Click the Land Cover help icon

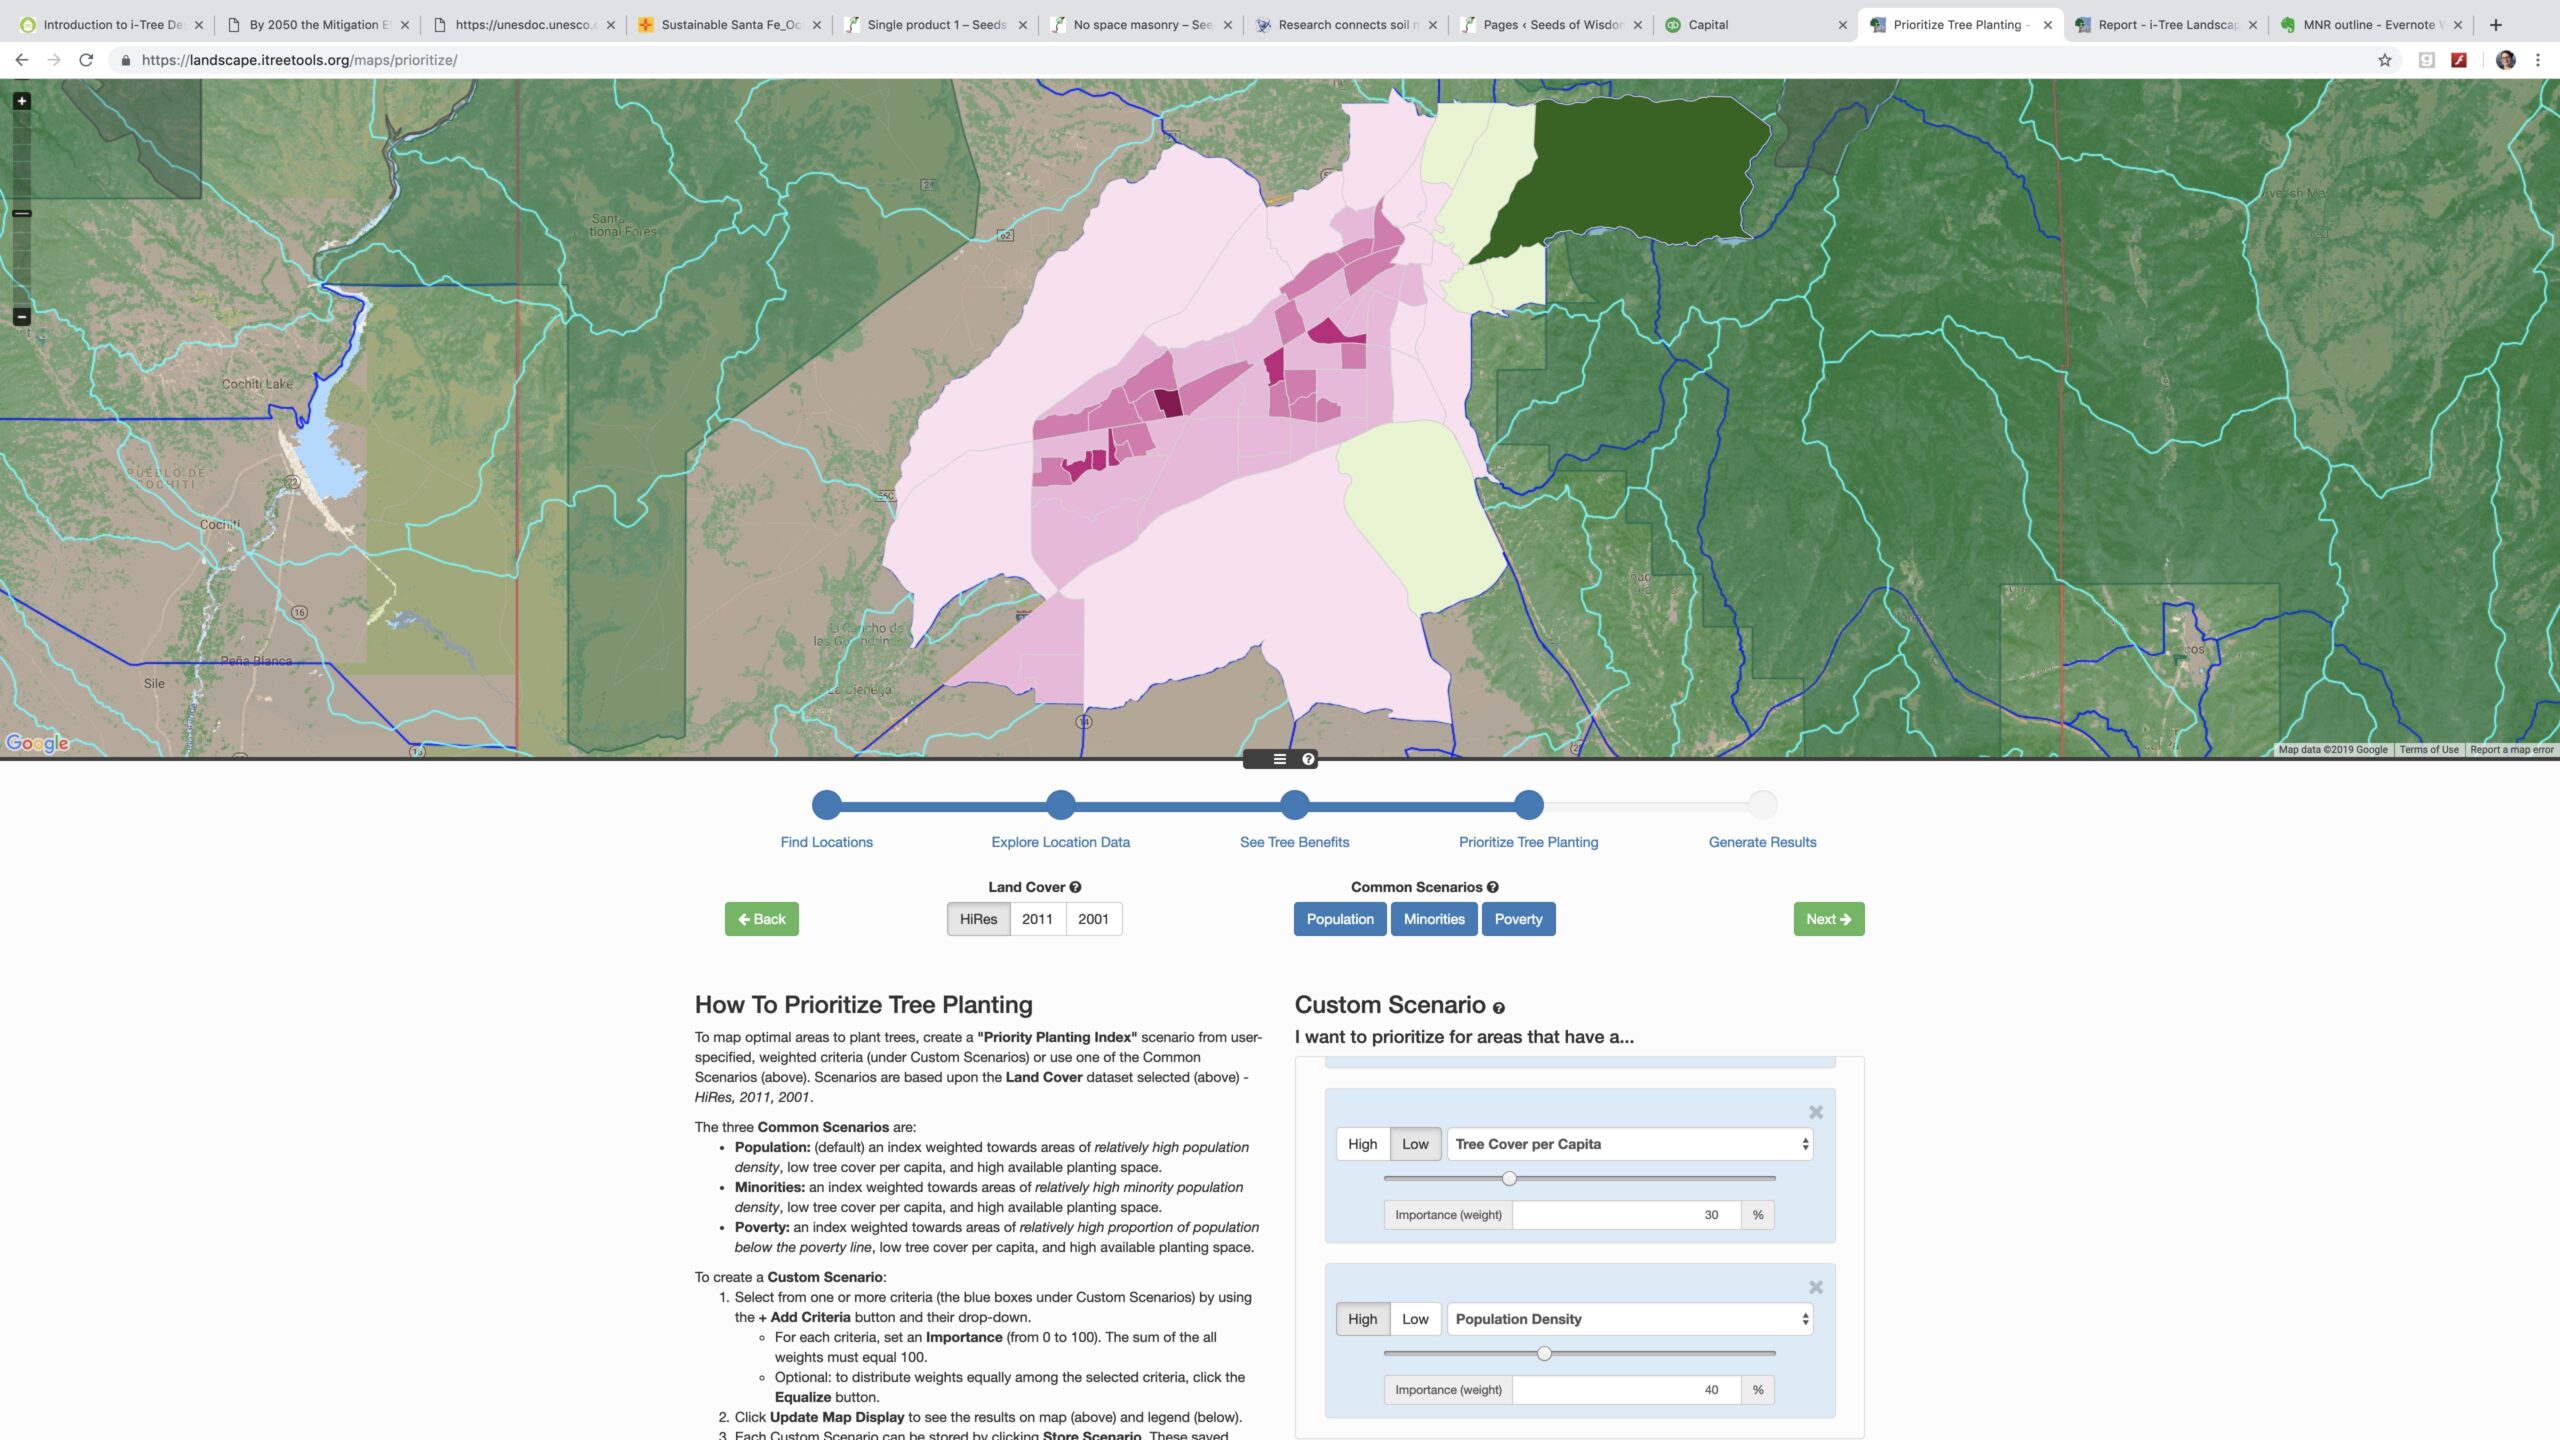(1075, 887)
